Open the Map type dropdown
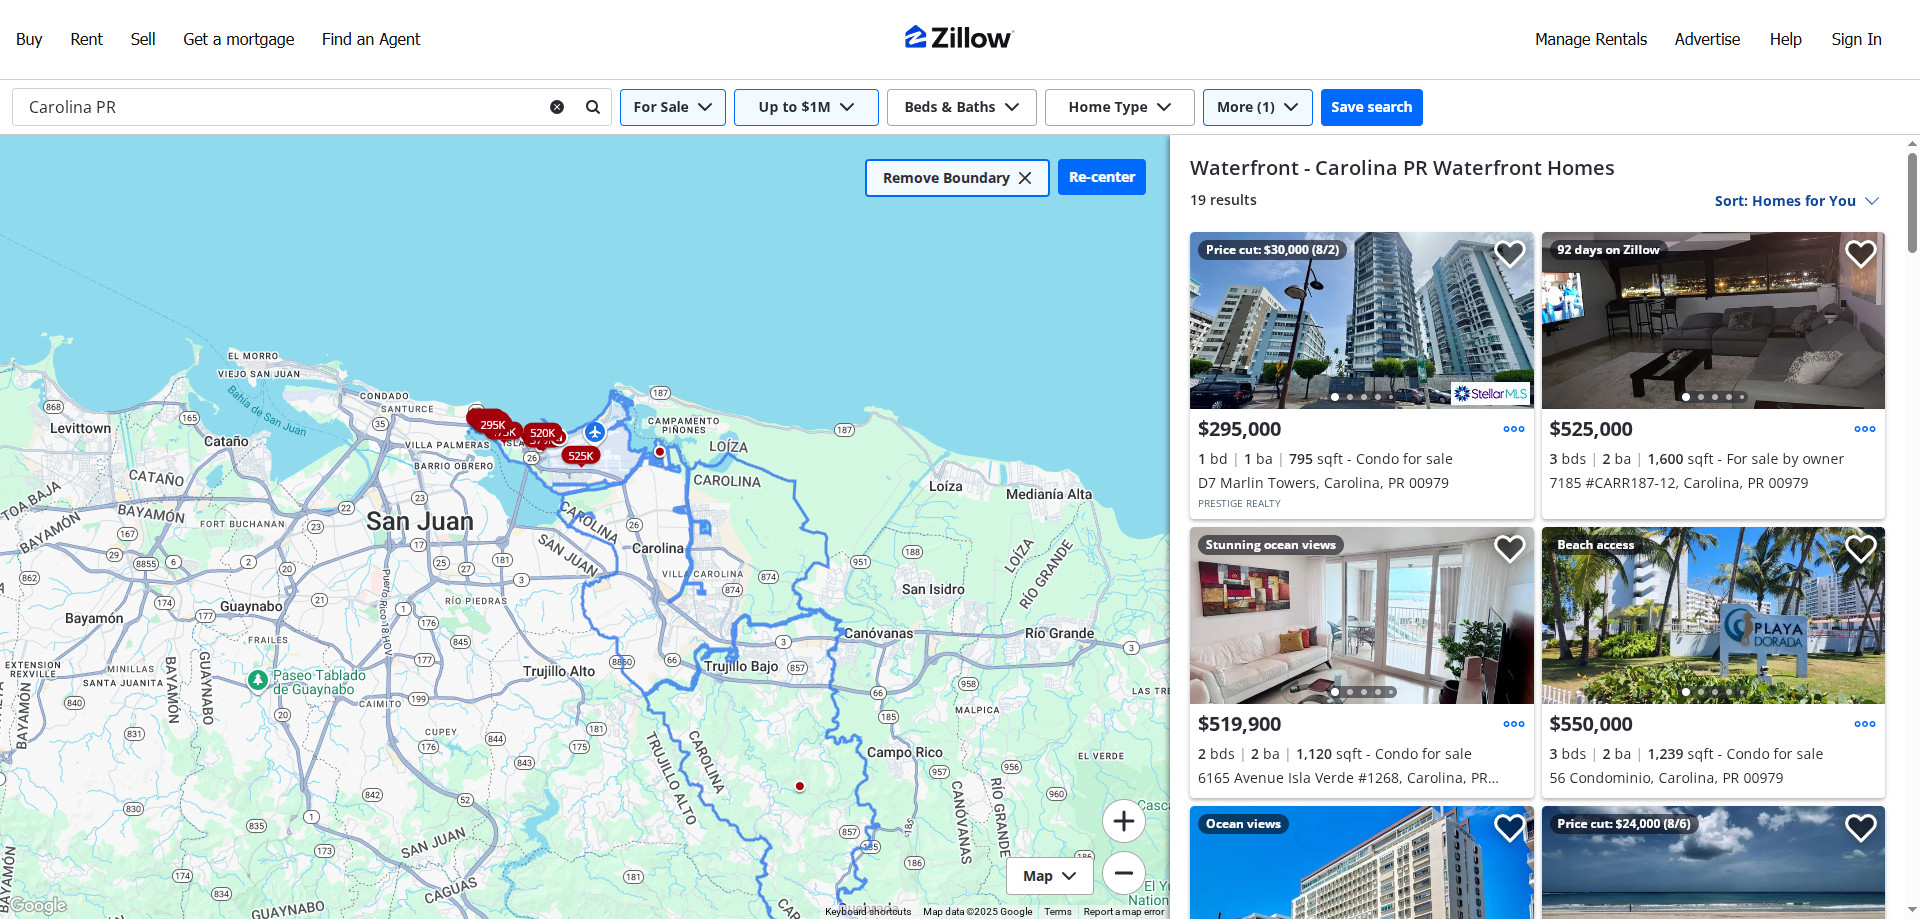 click(x=1050, y=876)
